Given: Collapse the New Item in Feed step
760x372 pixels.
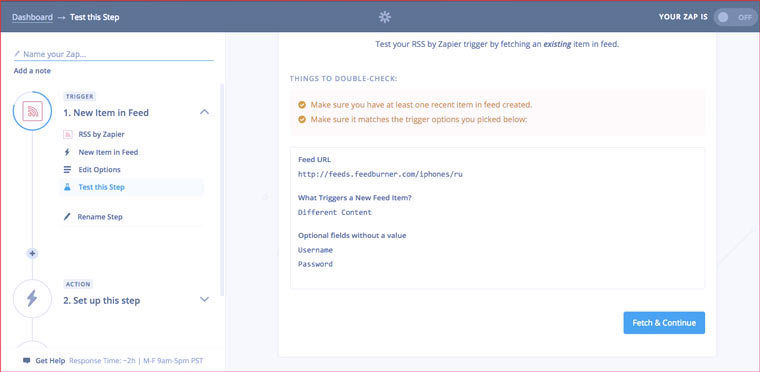Looking at the screenshot, I should click(205, 112).
